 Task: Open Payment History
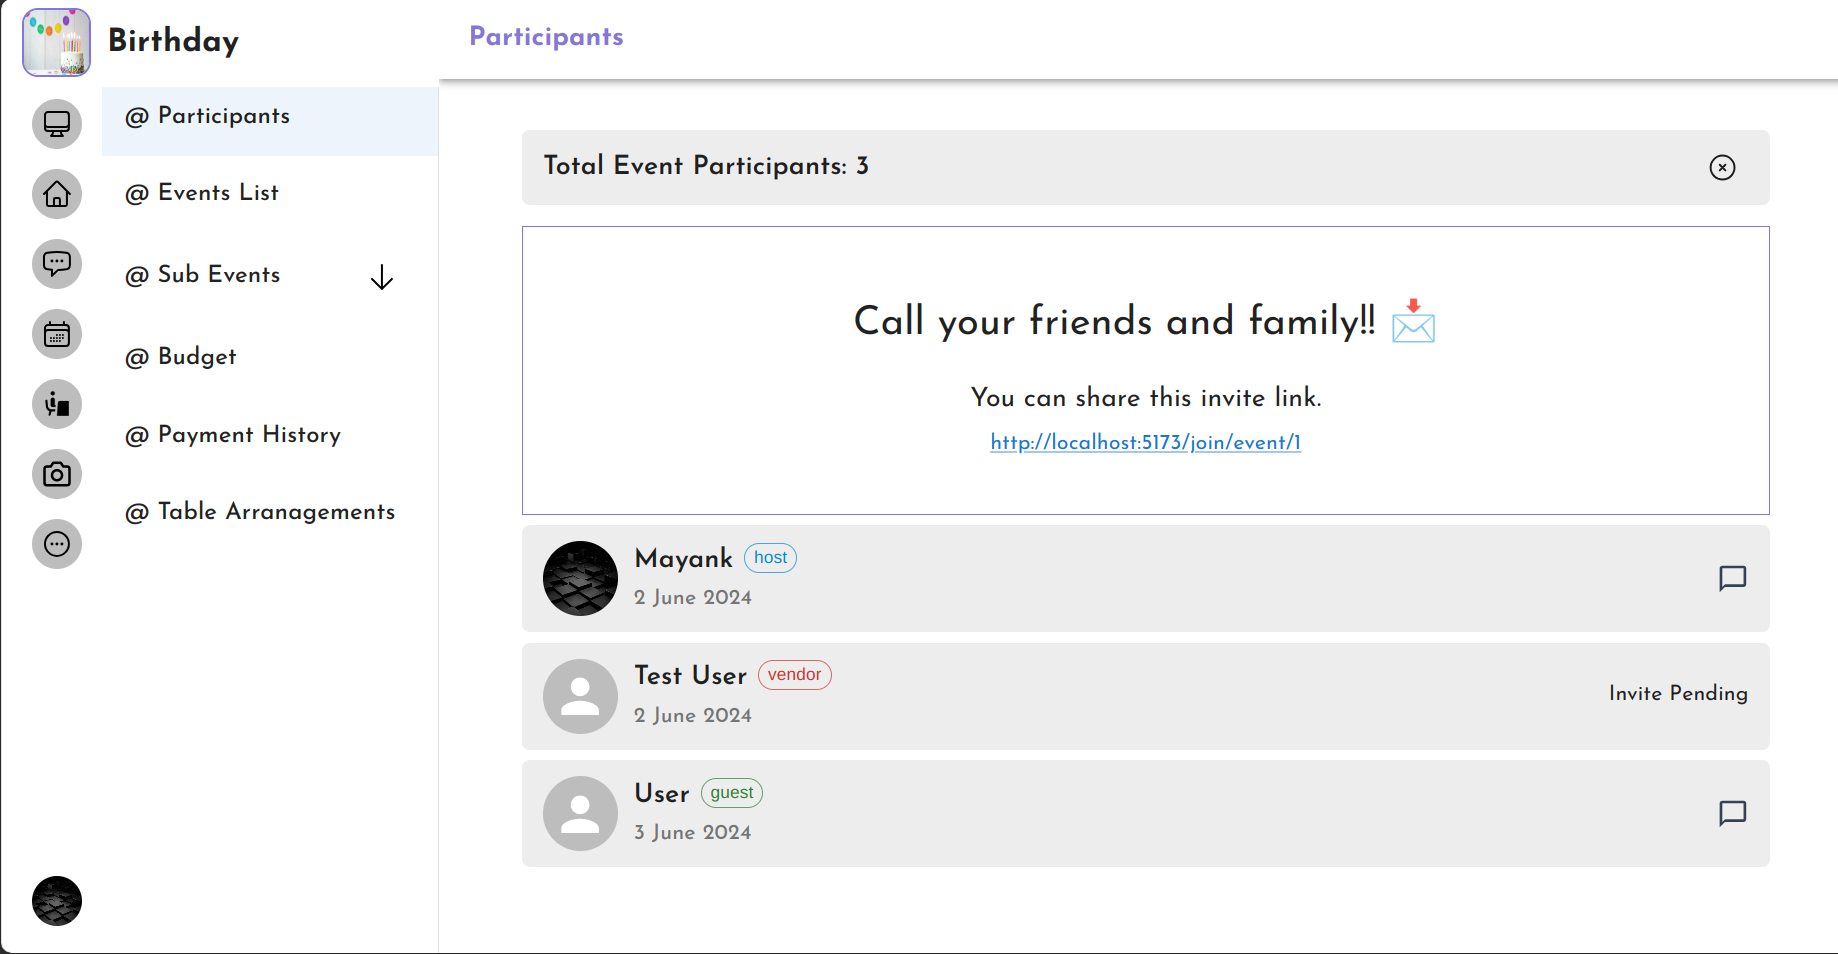click(x=233, y=435)
